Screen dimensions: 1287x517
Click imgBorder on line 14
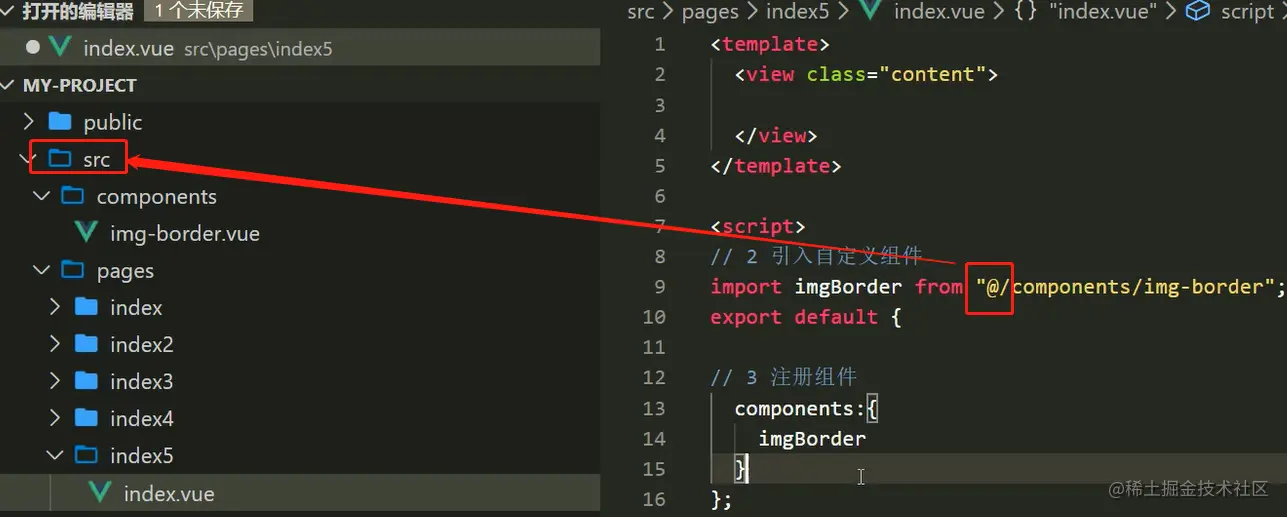click(812, 438)
